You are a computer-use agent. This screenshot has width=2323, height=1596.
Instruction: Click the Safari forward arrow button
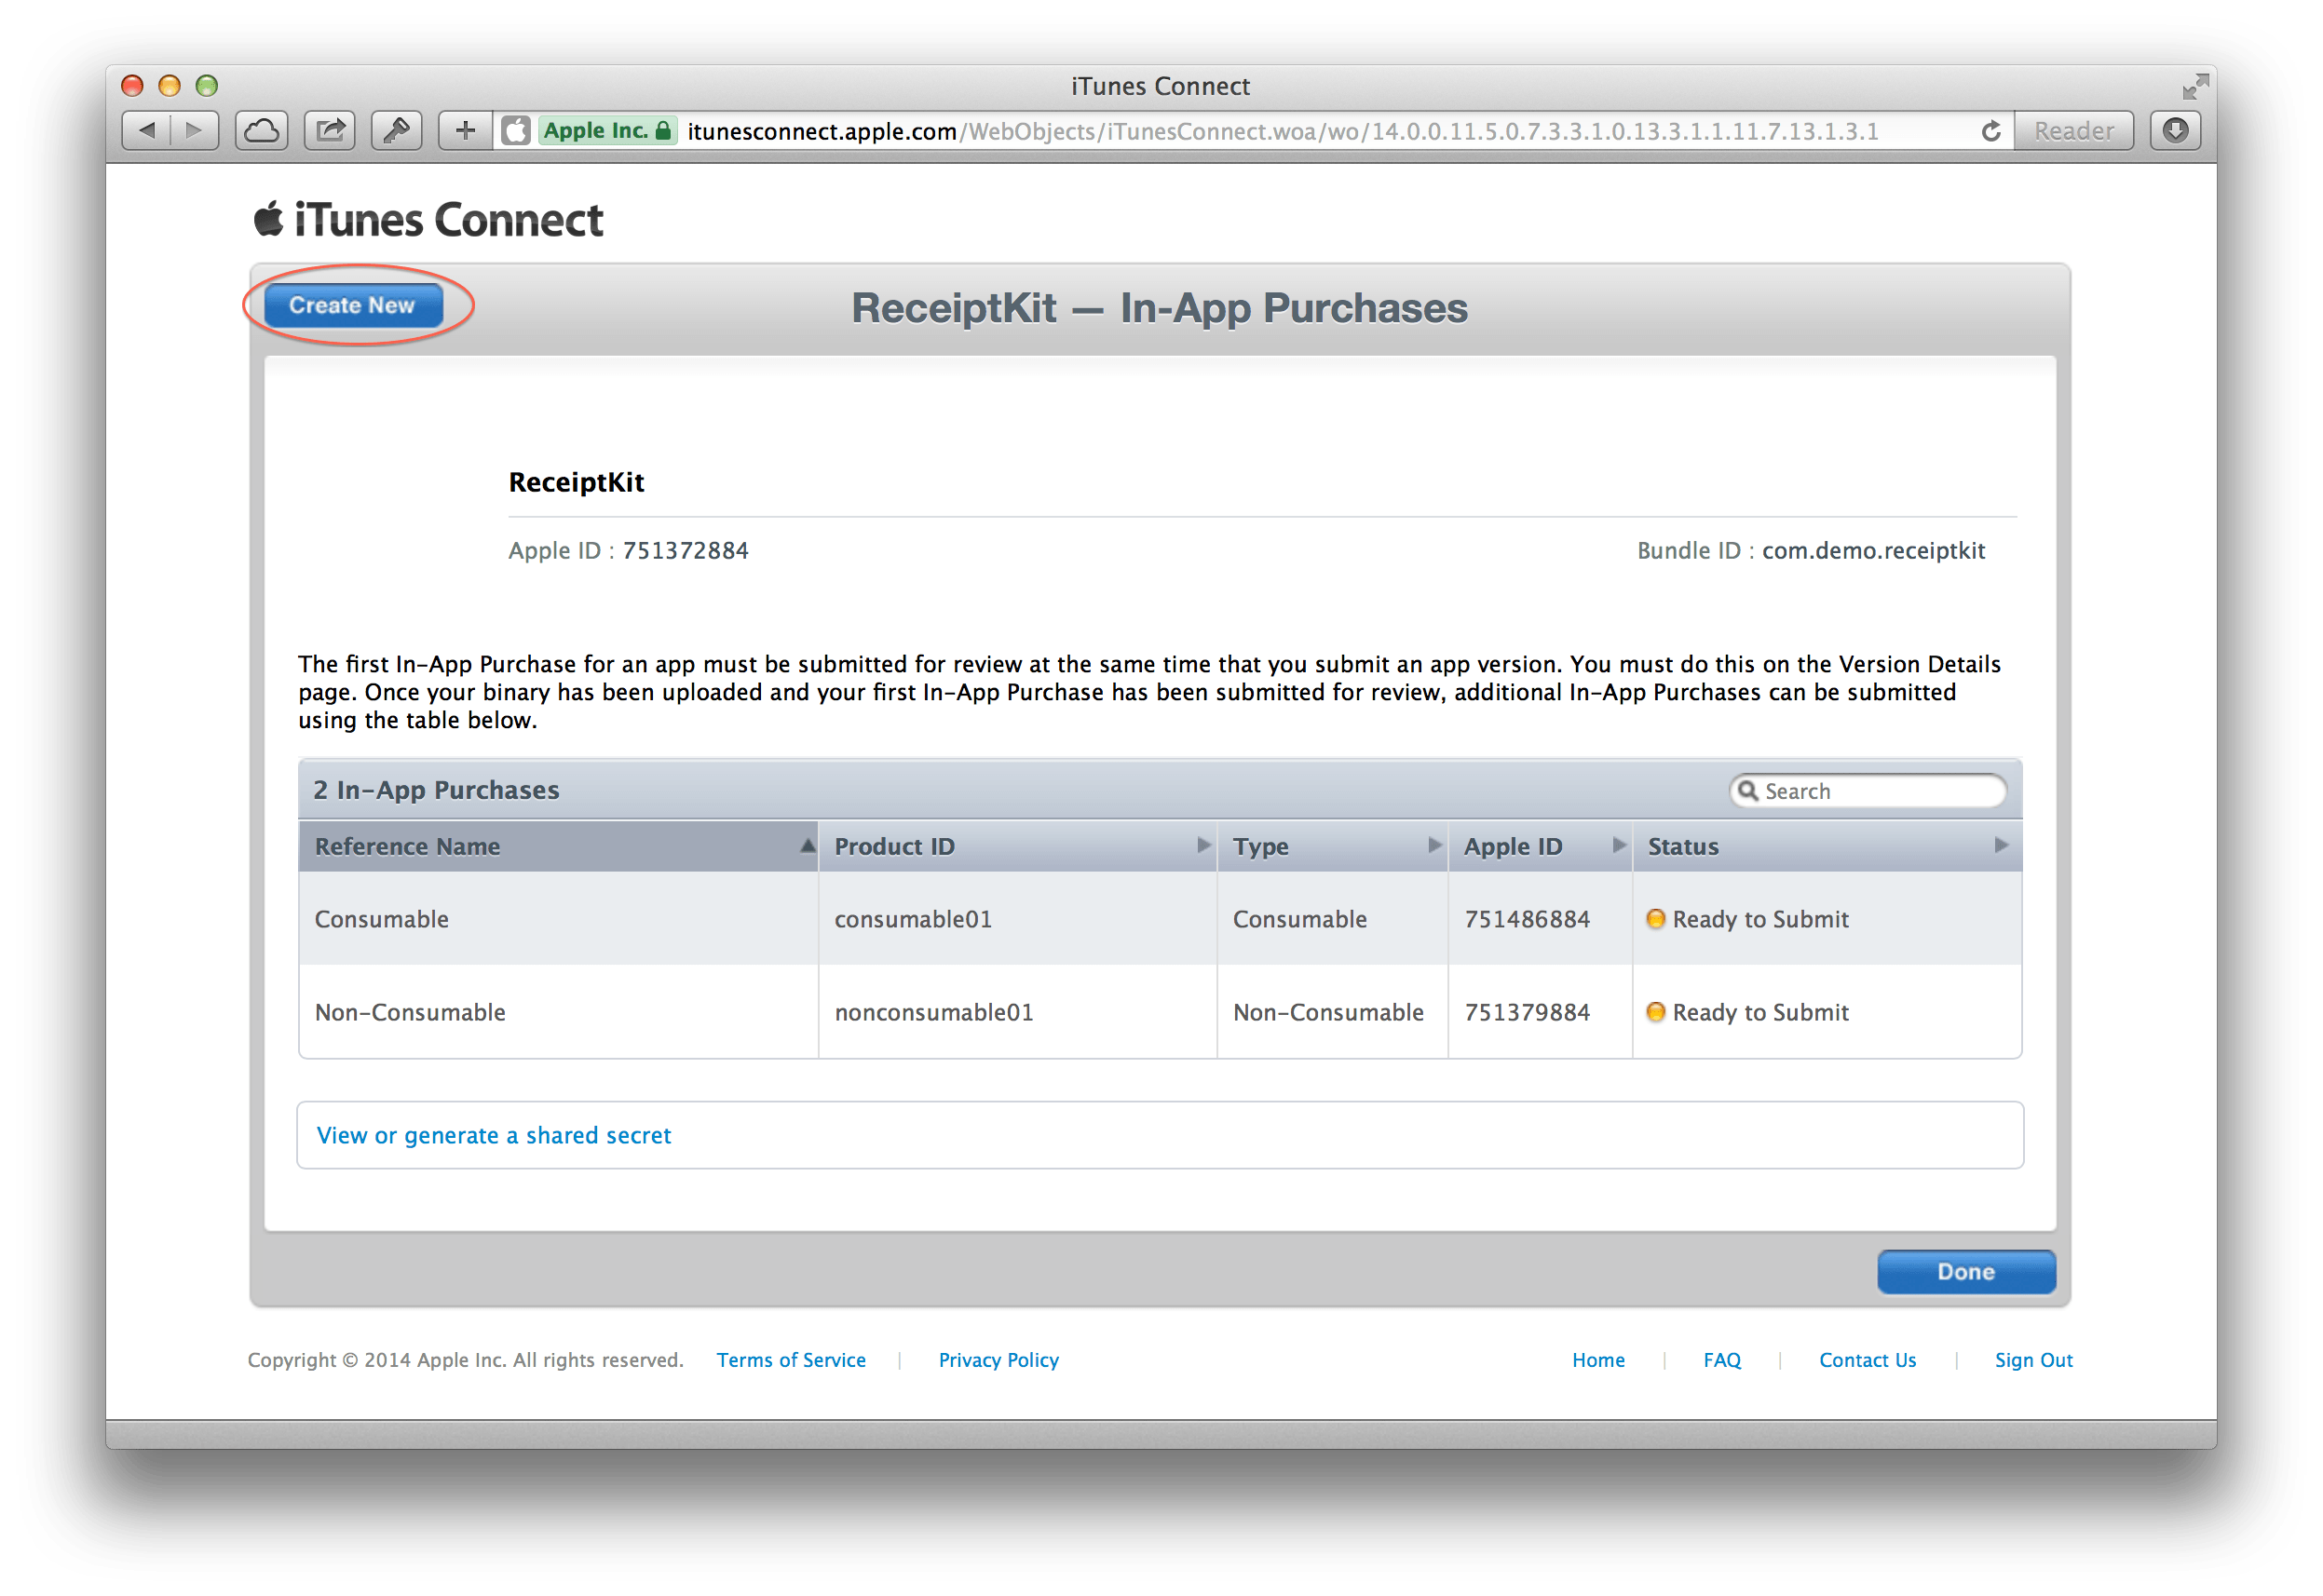pos(195,131)
